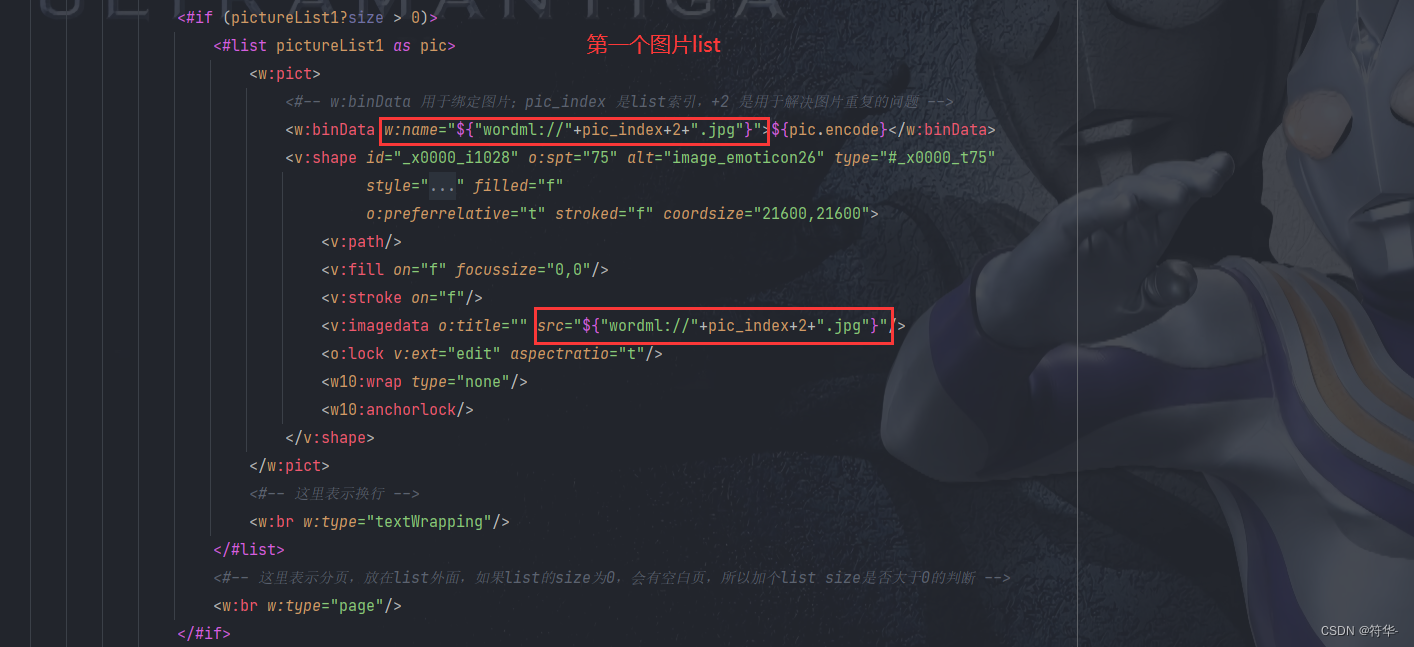This screenshot has width=1414, height=647.
Task: Click the closing /#list tag
Action: (249, 550)
